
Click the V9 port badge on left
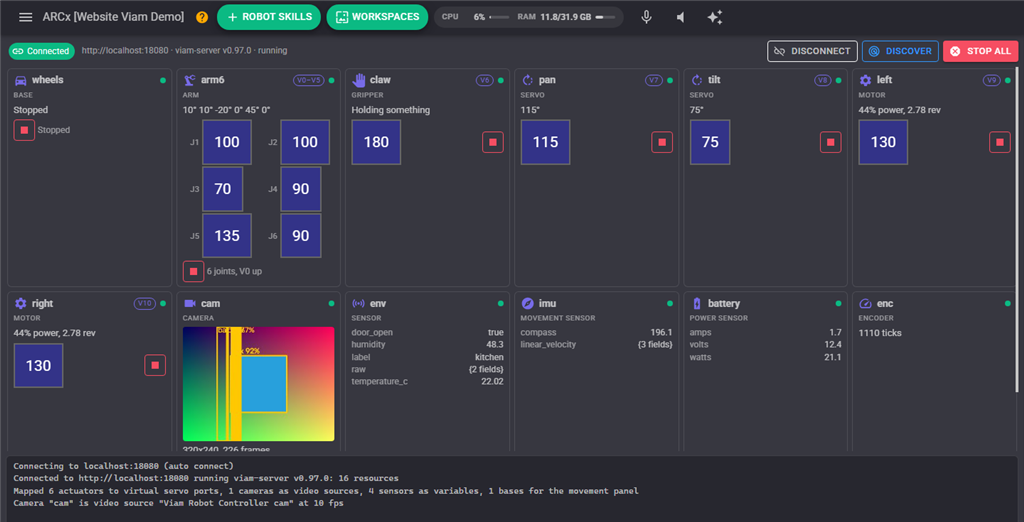click(x=991, y=80)
